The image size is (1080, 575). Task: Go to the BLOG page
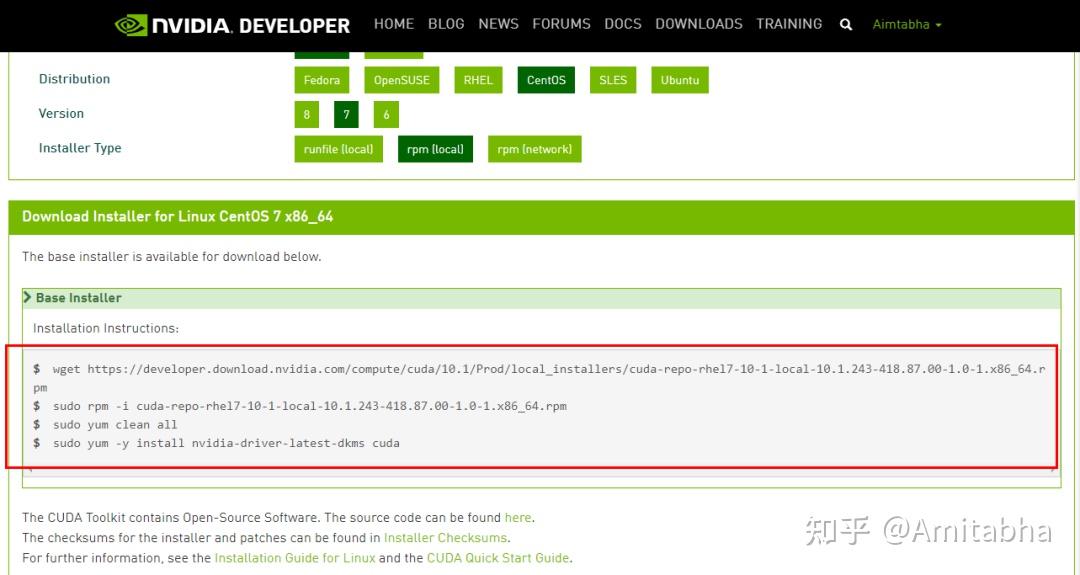[x=446, y=24]
